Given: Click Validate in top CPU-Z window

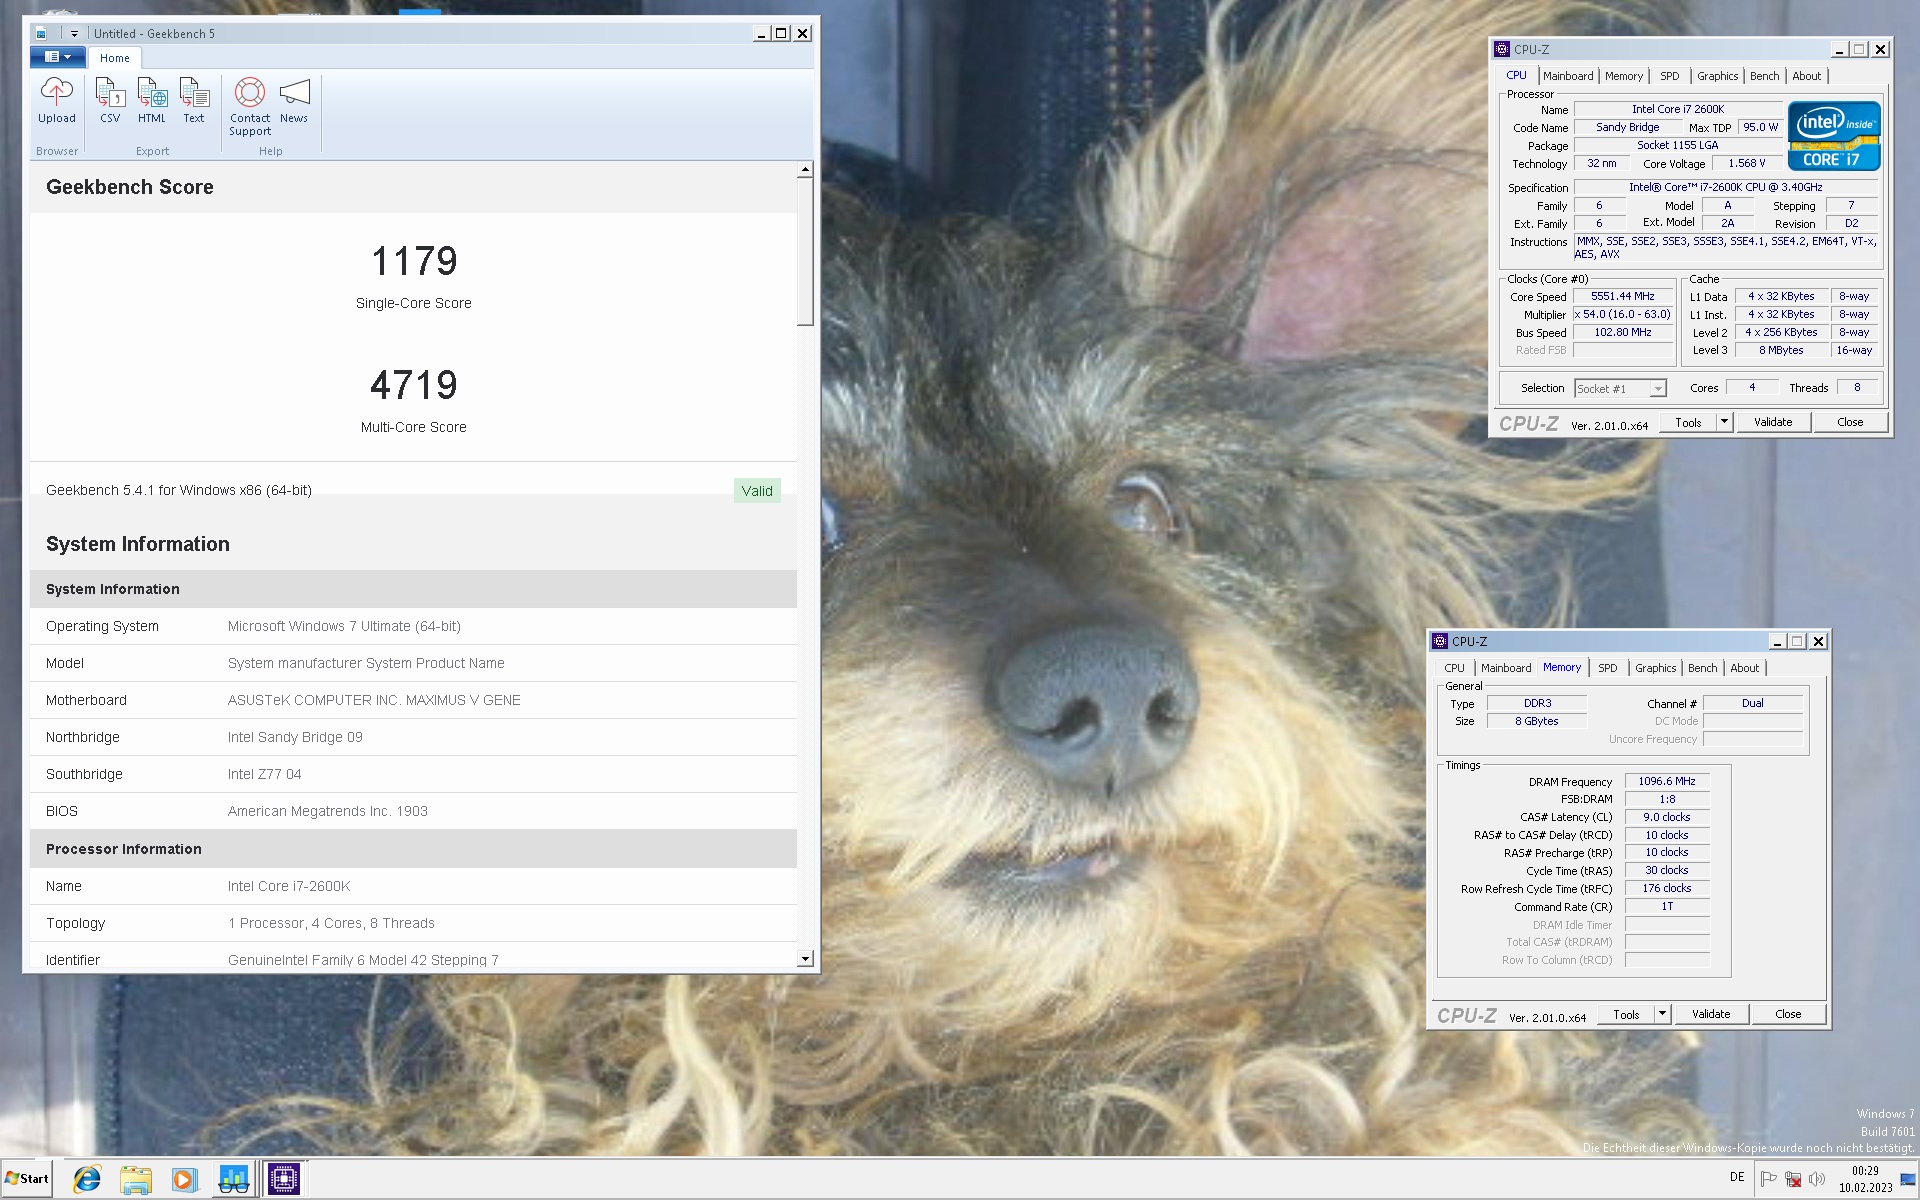Looking at the screenshot, I should (1773, 423).
